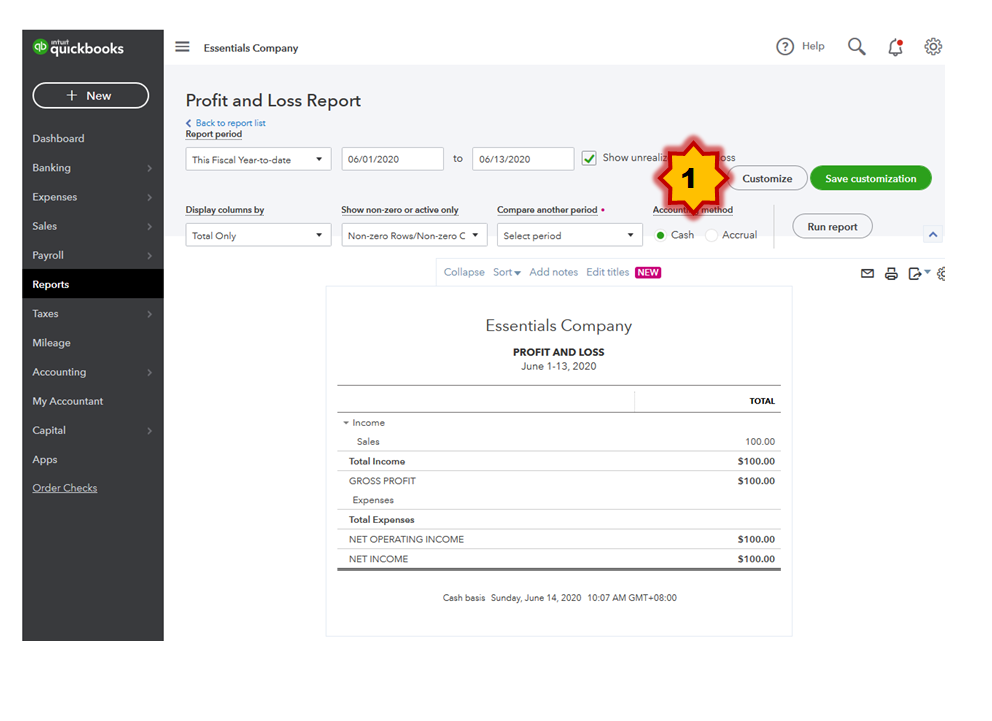This screenshot has height=721, width=992.
Task: Open the Report period dropdown
Action: (x=258, y=159)
